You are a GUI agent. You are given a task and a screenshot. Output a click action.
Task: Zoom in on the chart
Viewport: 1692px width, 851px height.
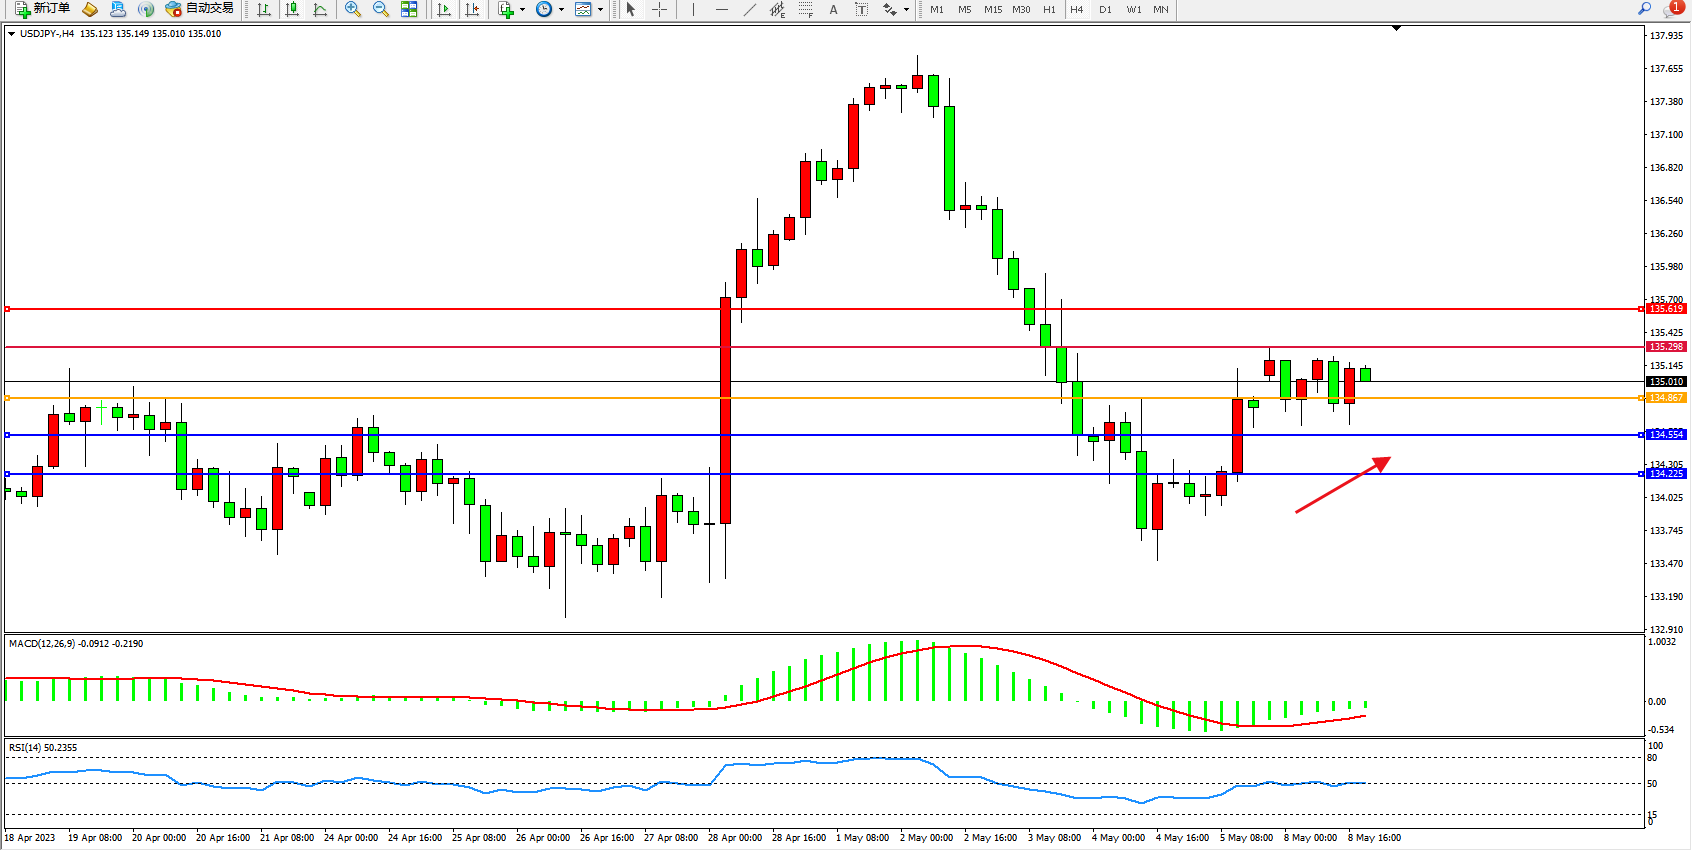click(x=353, y=9)
